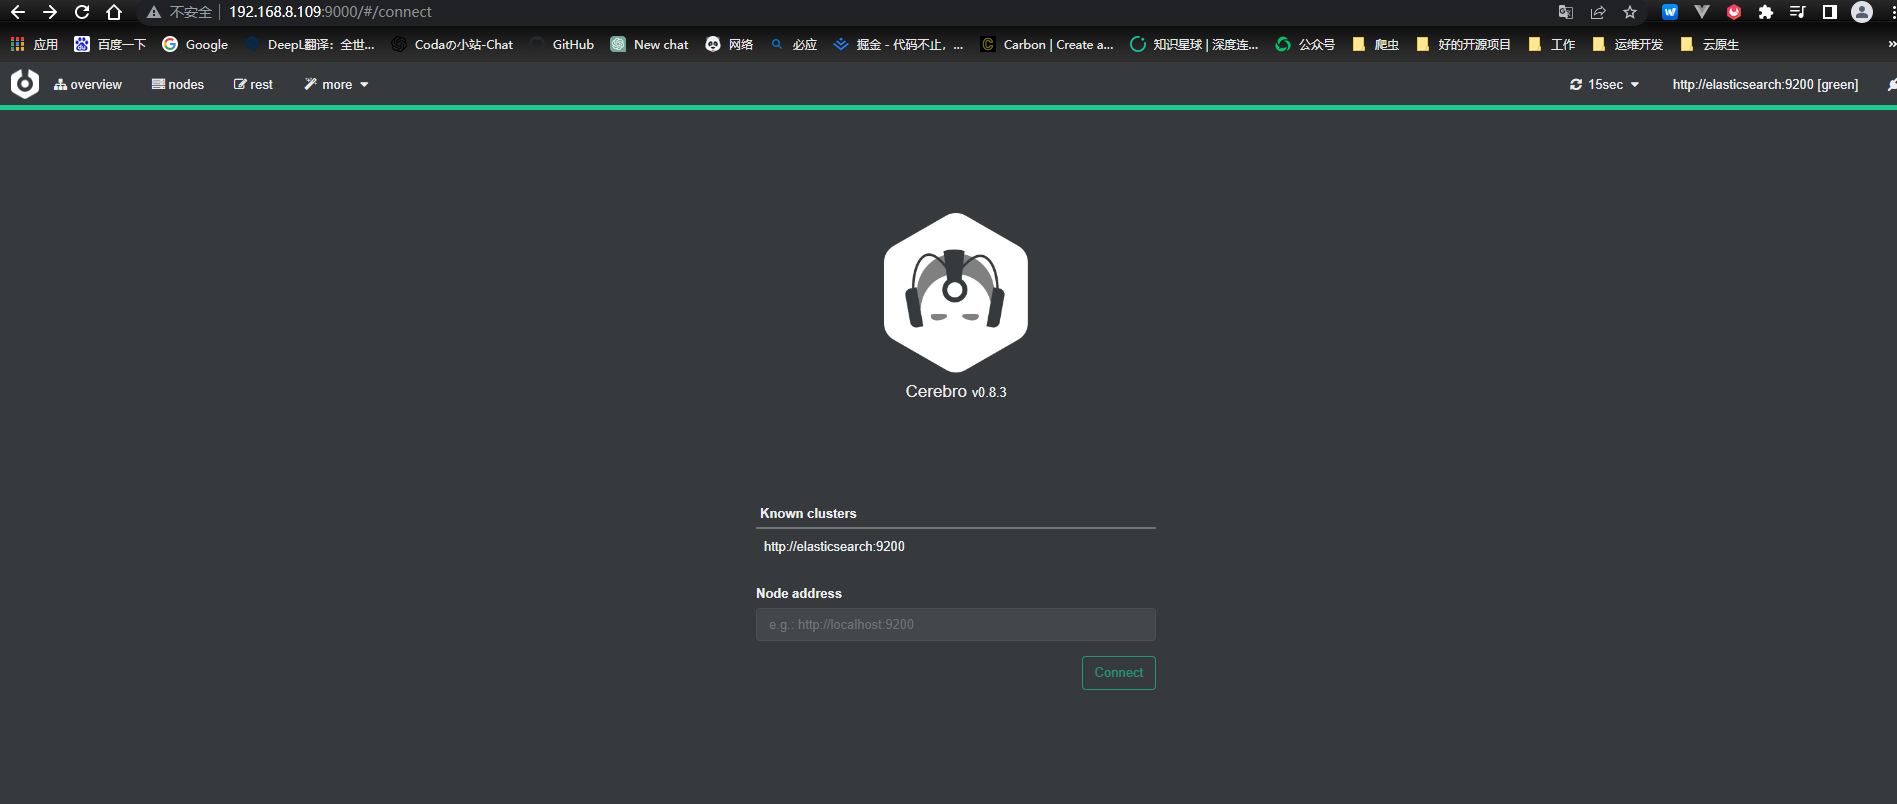
Task: Open the red hexagon extension icon
Action: point(1734,12)
